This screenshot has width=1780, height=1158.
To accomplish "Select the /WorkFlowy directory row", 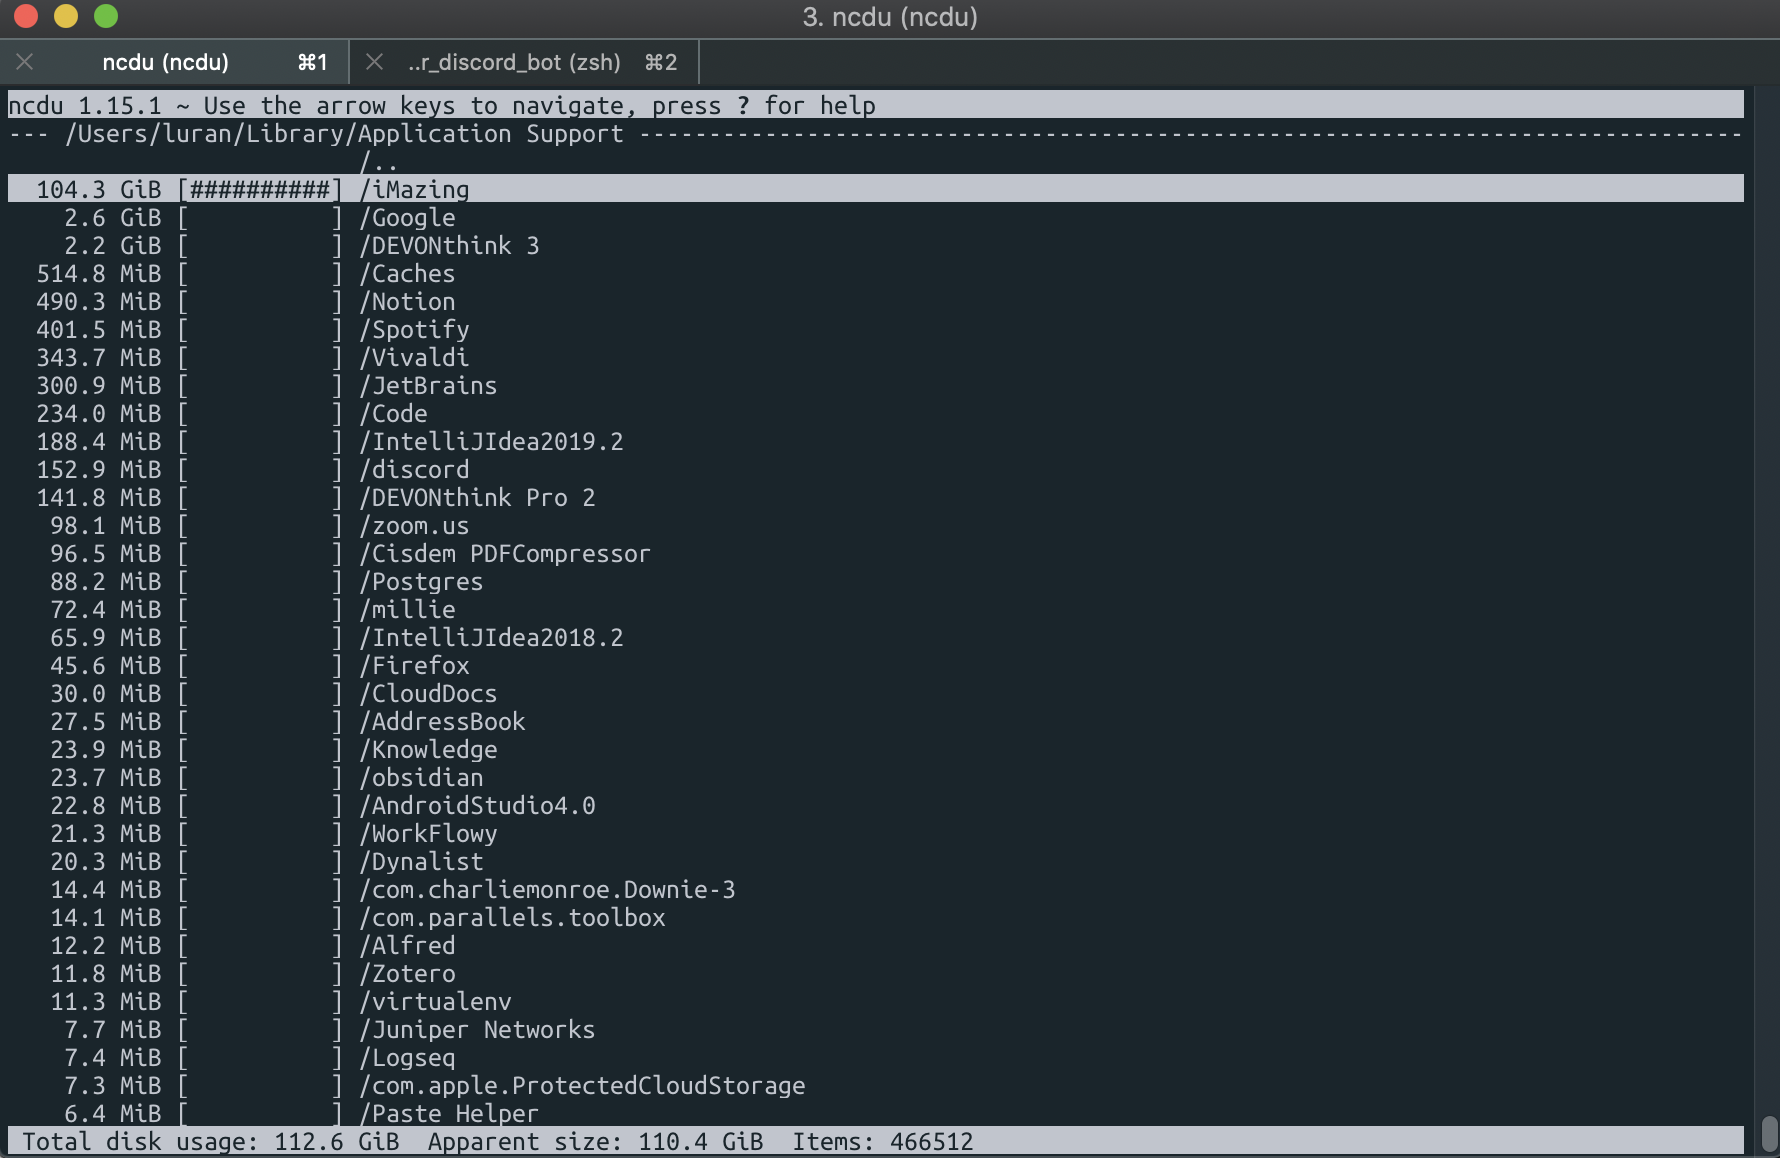I will 876,833.
